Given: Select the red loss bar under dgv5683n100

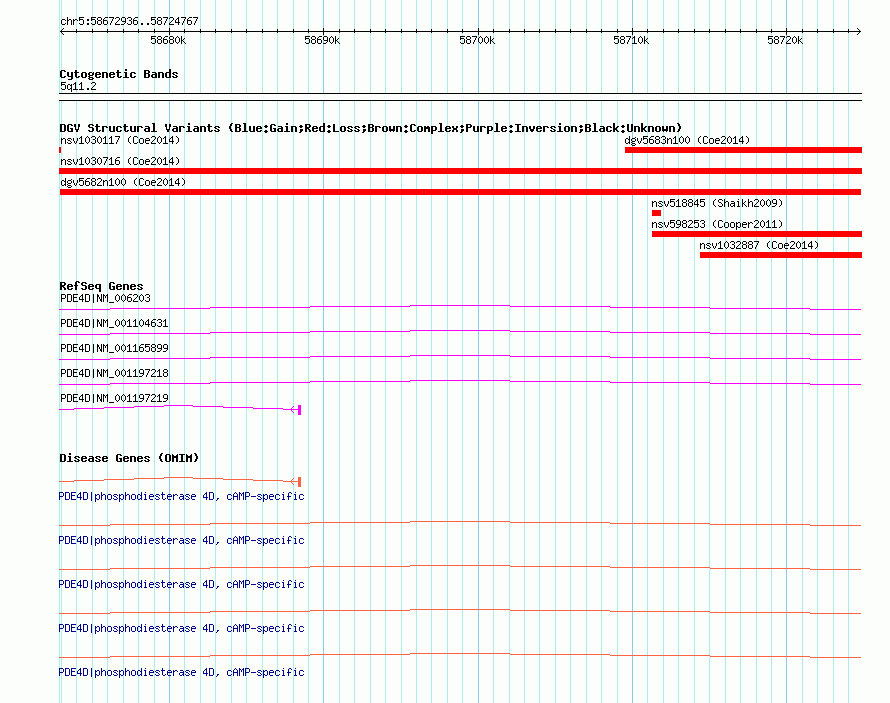Looking at the screenshot, I should click(x=744, y=150).
